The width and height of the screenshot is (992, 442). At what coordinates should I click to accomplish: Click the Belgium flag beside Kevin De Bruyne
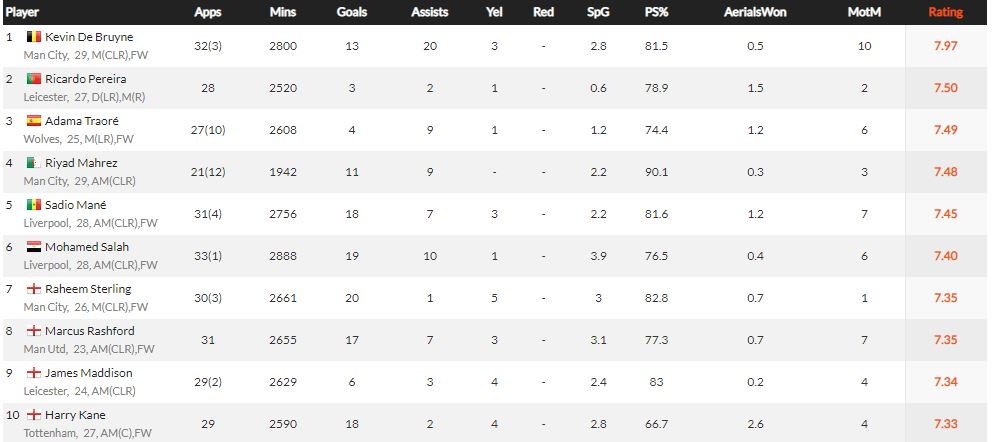pyautogui.click(x=32, y=37)
